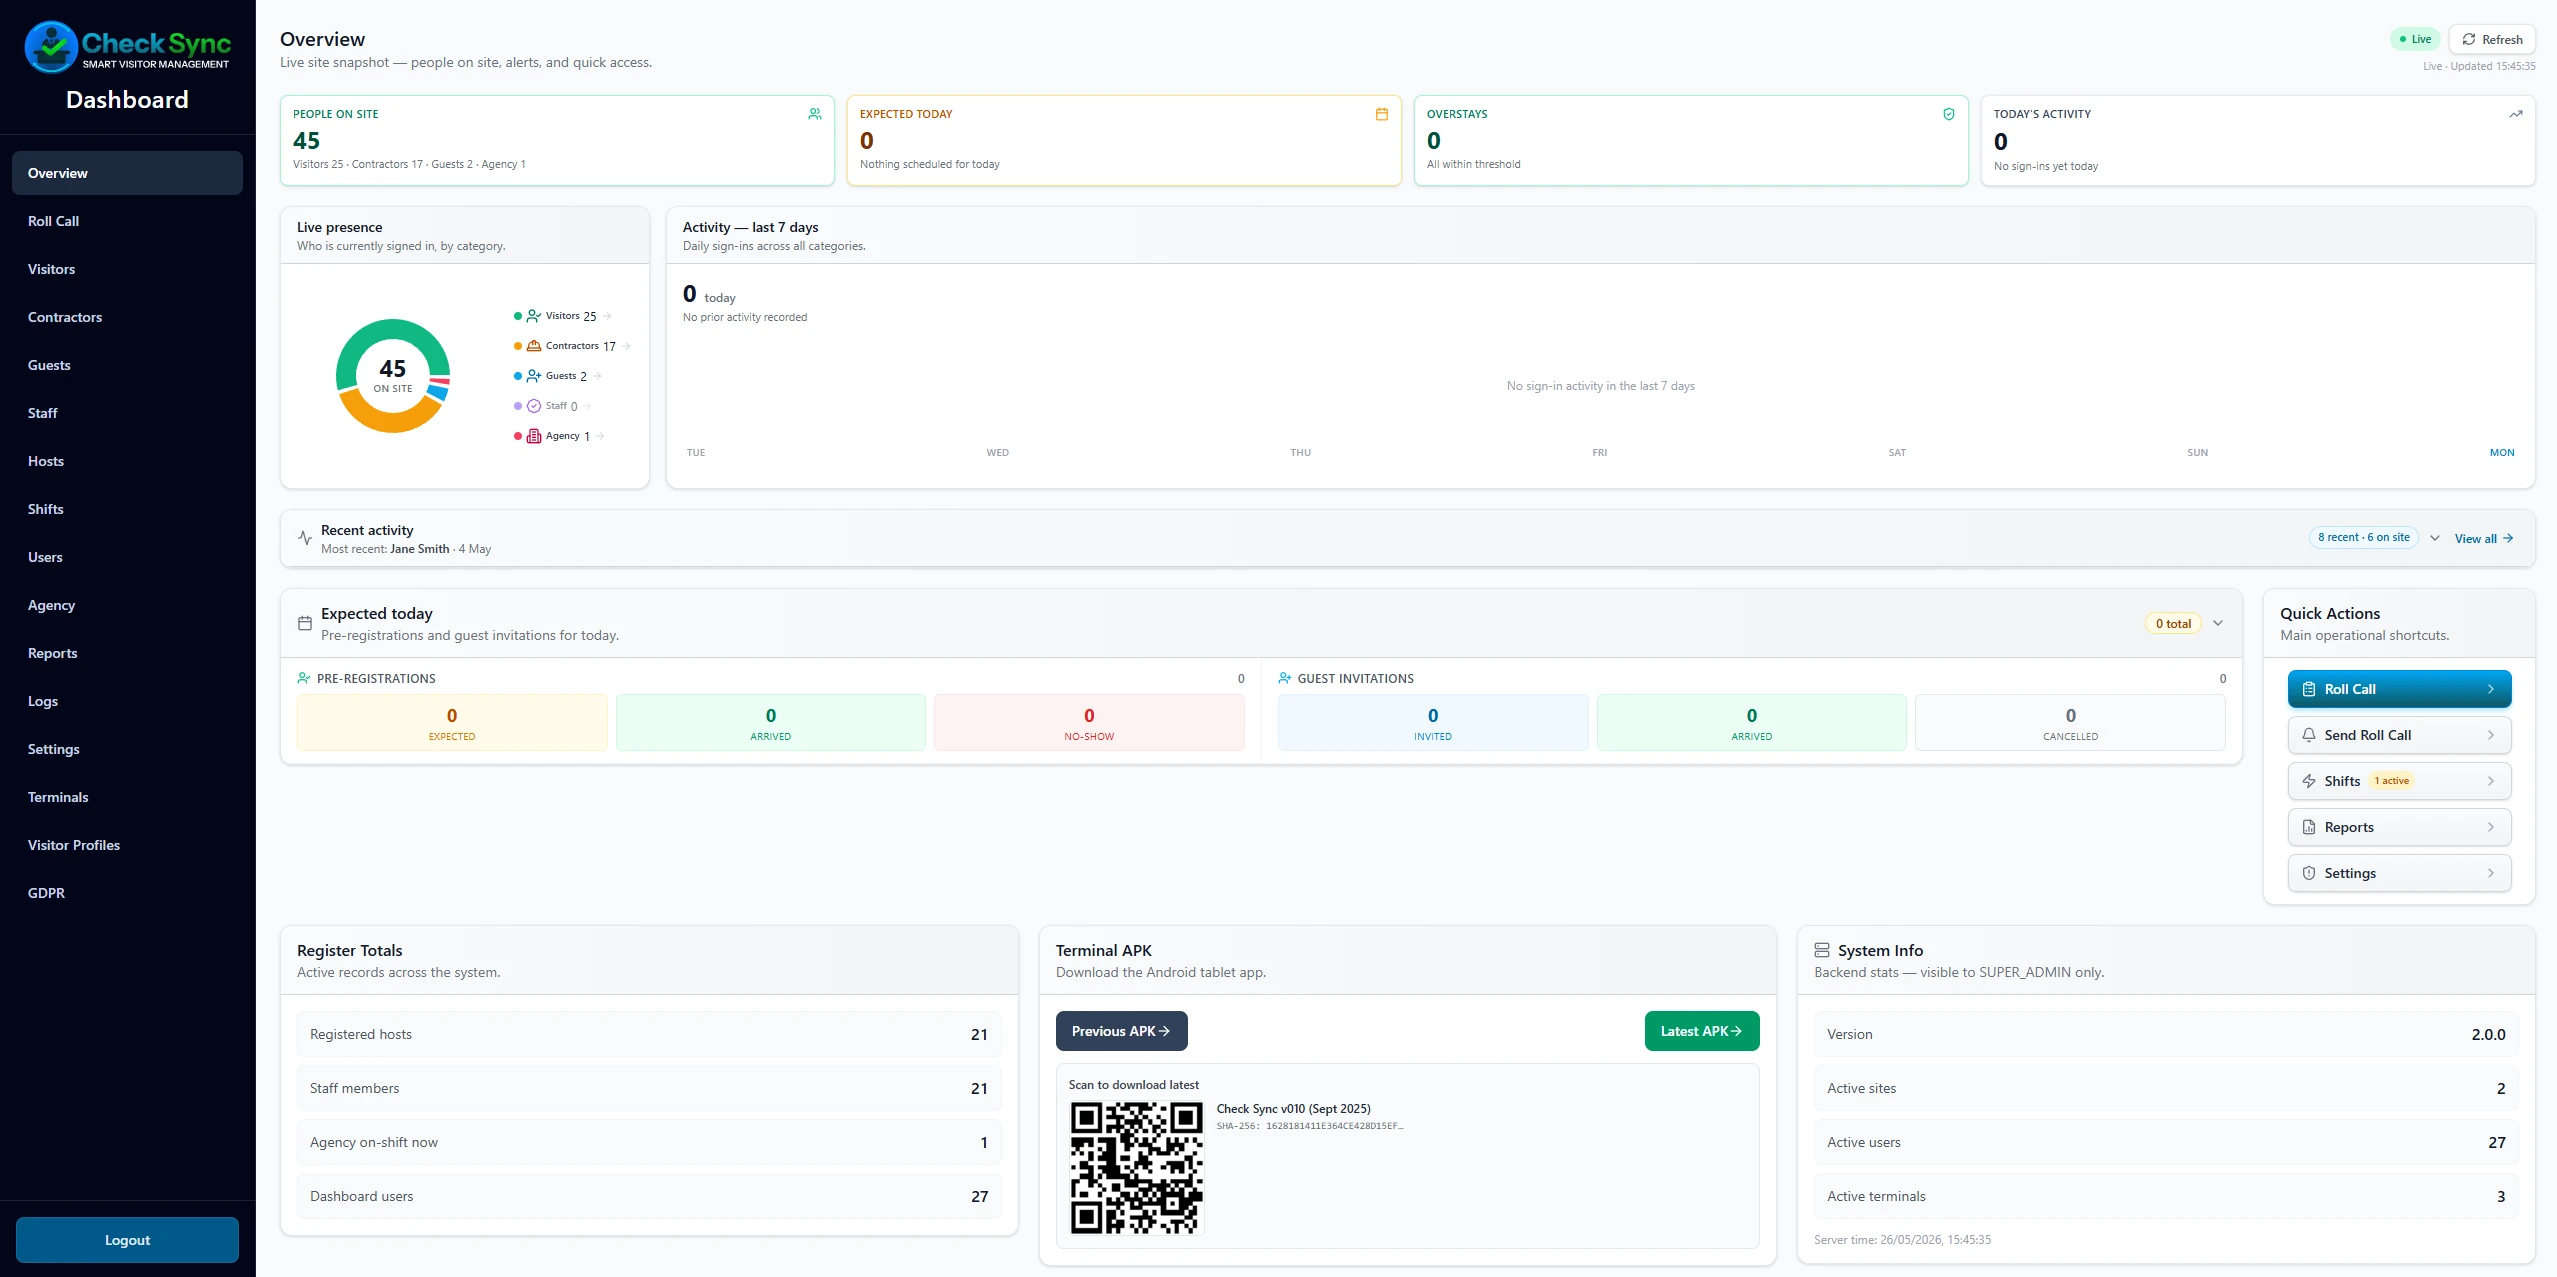The width and height of the screenshot is (2557, 1277).
Task: Click the bell icon on Send Roll Call
Action: click(x=2309, y=735)
